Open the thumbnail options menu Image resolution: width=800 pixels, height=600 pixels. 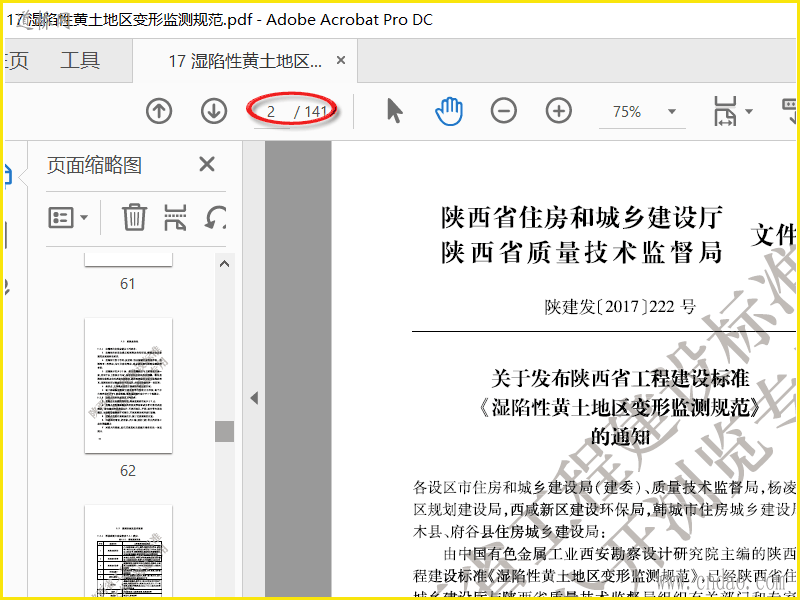[x=68, y=218]
